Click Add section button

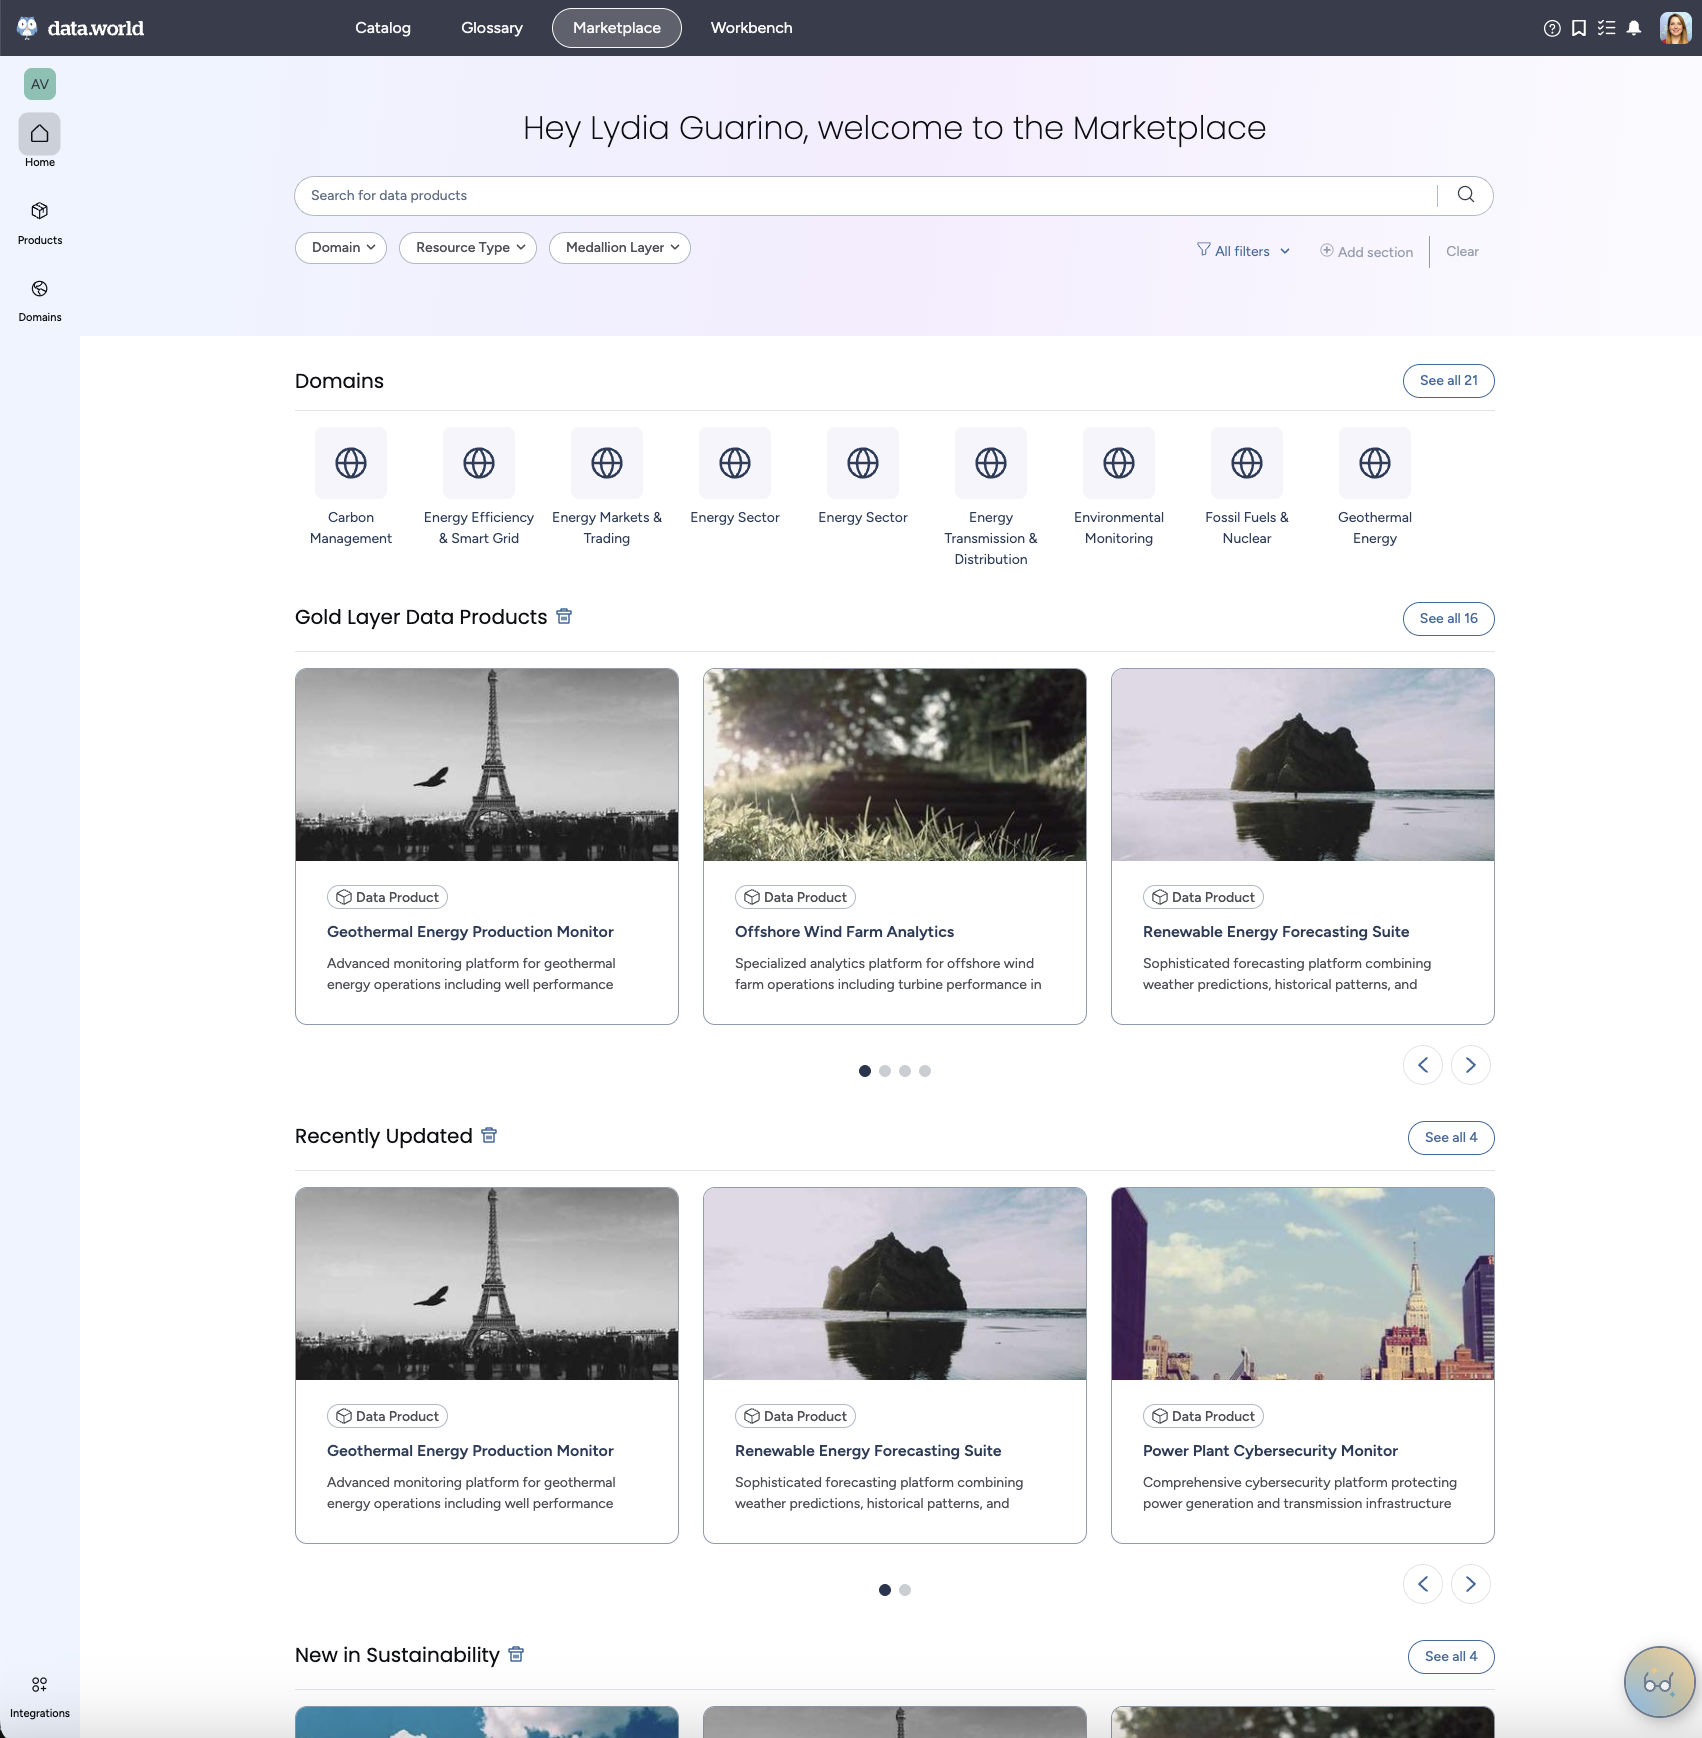pos(1367,252)
